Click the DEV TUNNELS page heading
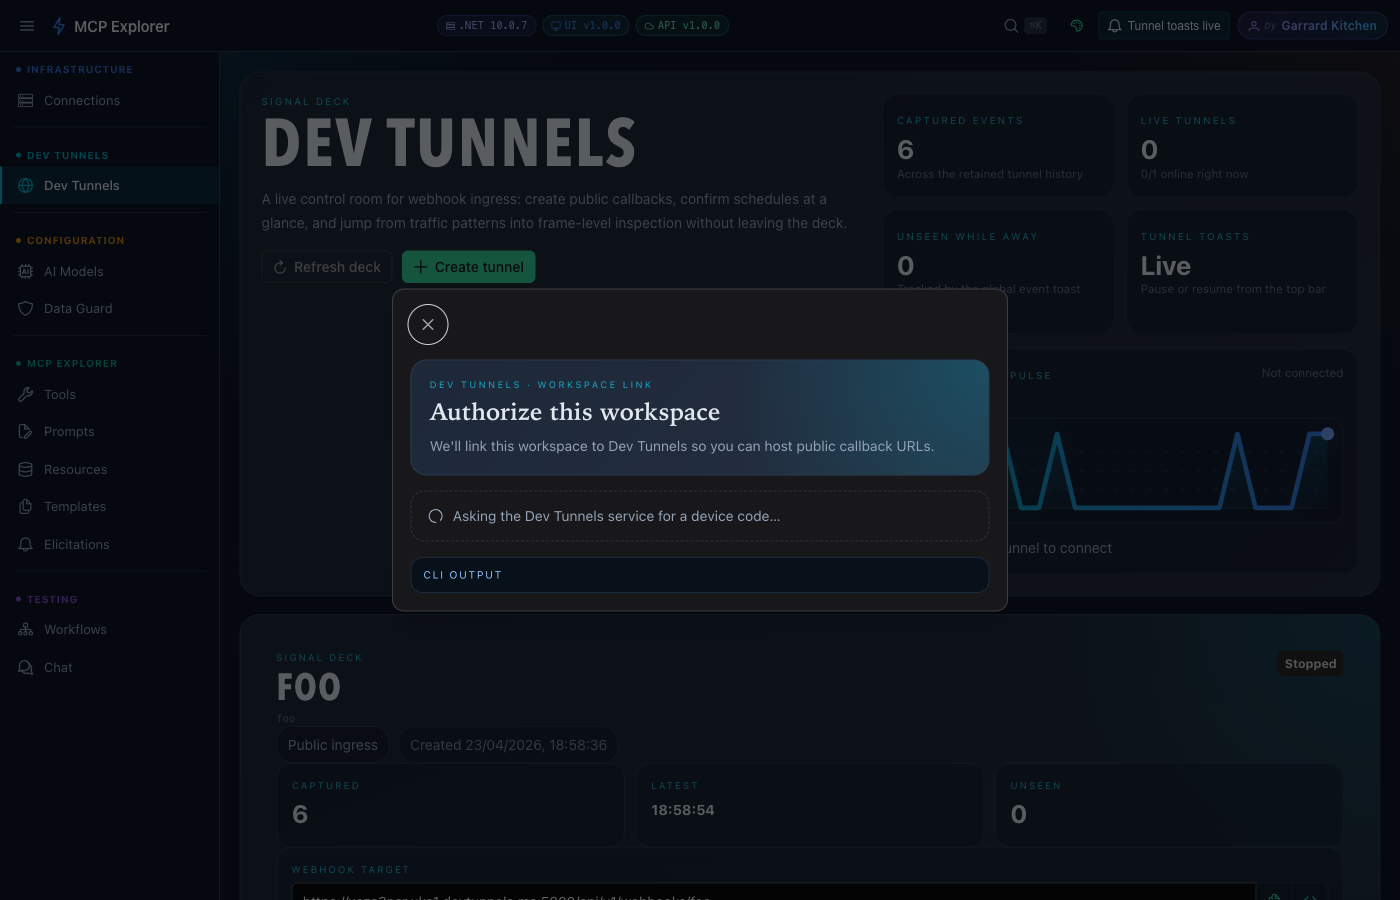 tap(449, 143)
